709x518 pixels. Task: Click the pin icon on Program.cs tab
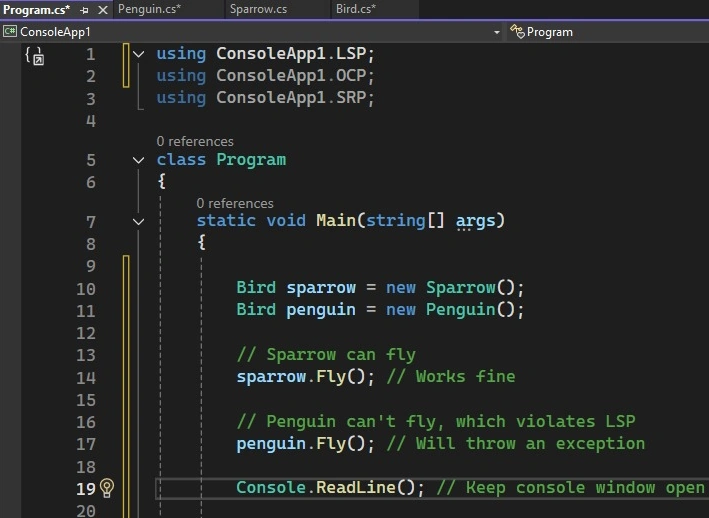pyautogui.click(x=84, y=10)
